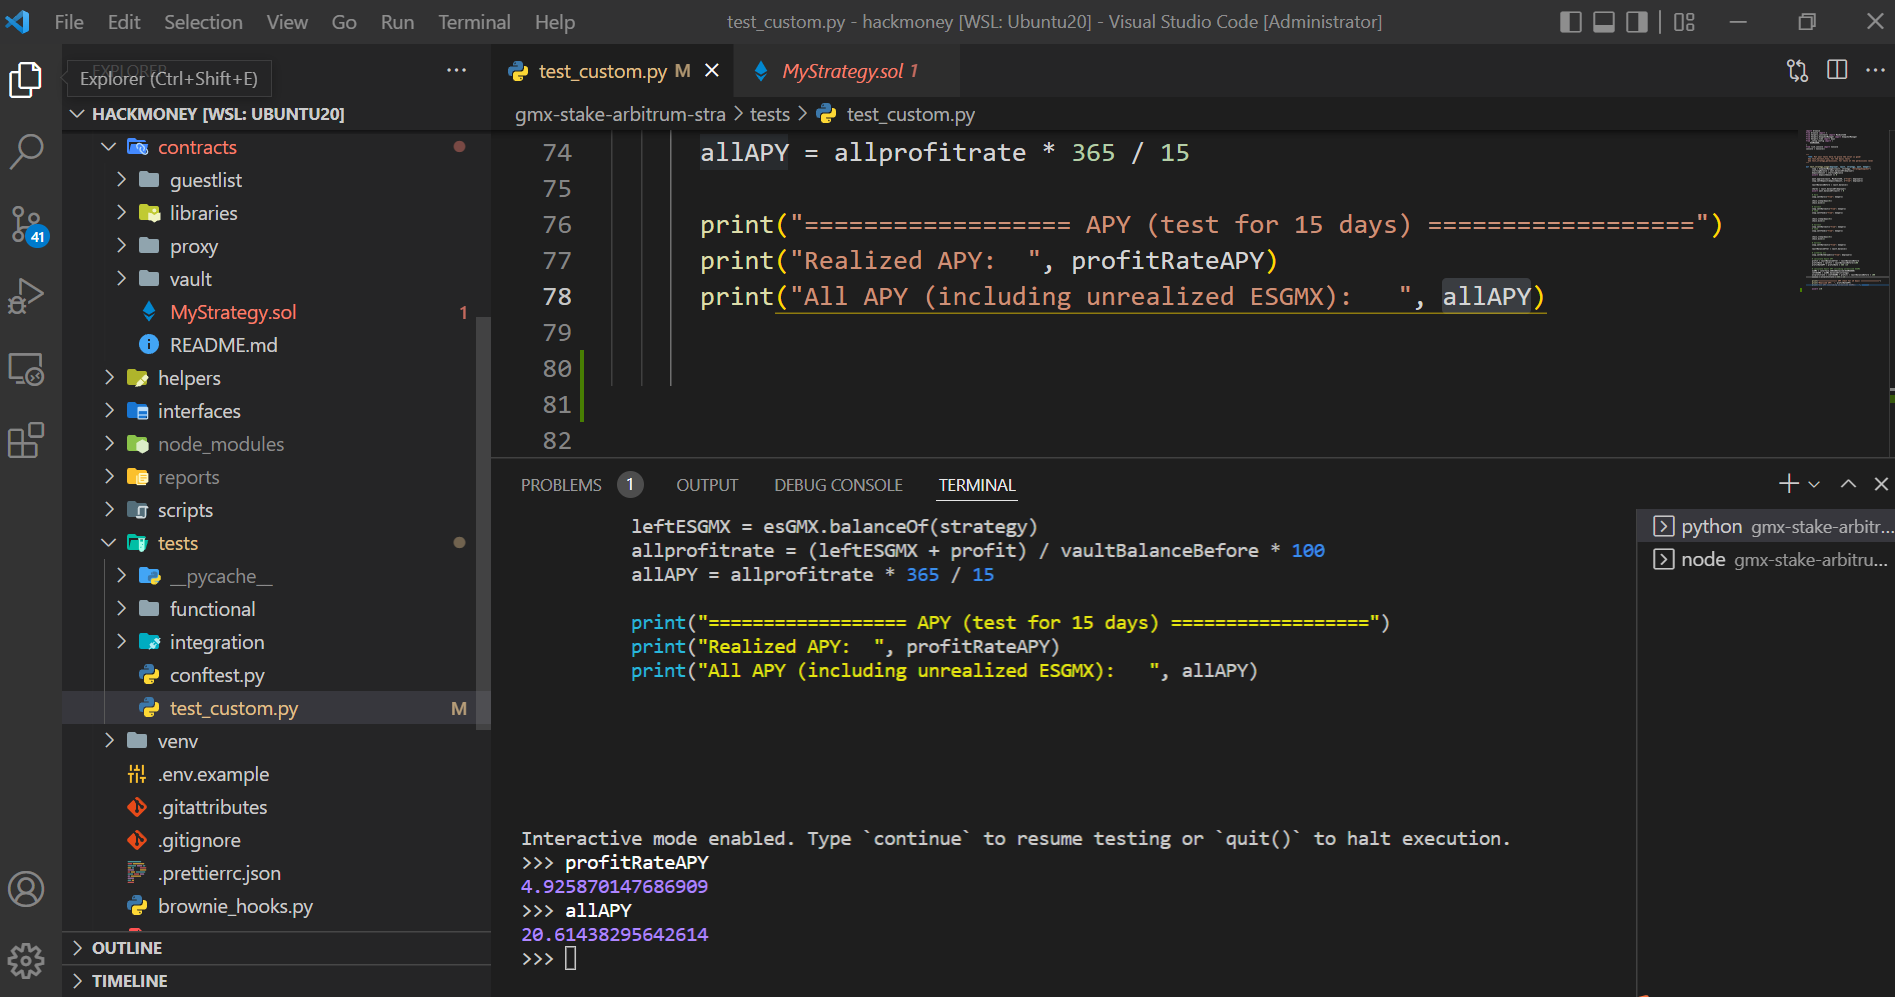Open the Customize Layout icon
The image size is (1895, 997).
(1684, 22)
